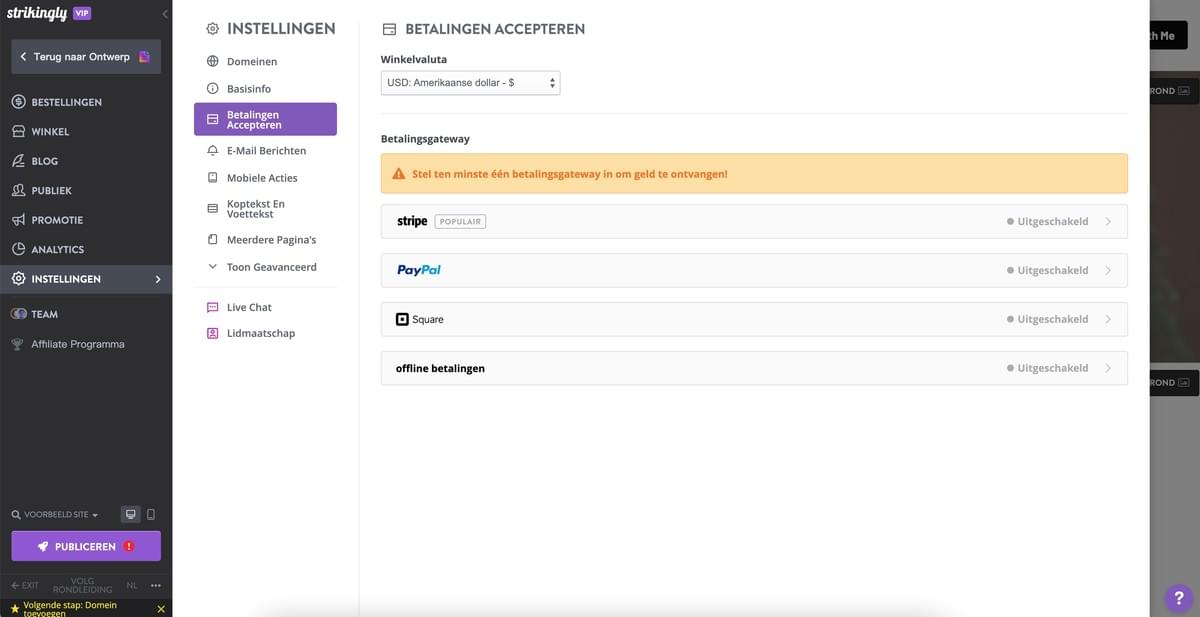Open offline betalingen settings

pos(754,368)
